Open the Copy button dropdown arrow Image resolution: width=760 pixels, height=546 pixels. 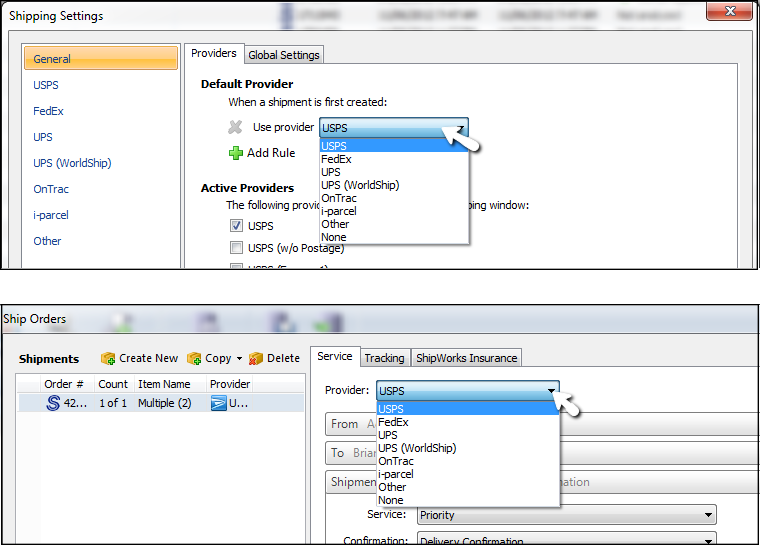[239, 359]
